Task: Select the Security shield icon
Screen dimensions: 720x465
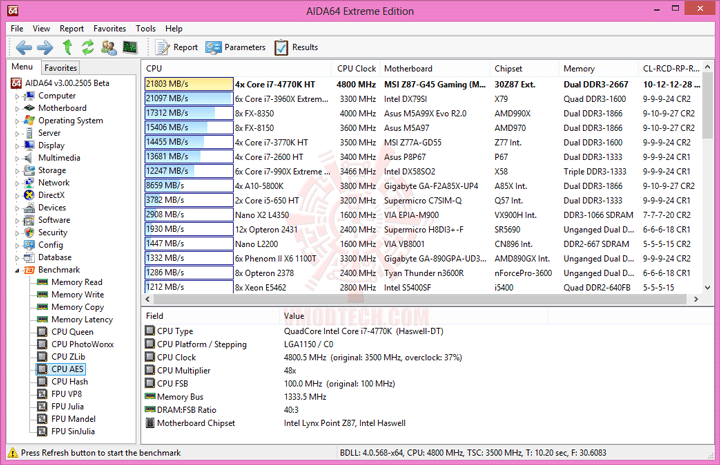Action: [29, 232]
